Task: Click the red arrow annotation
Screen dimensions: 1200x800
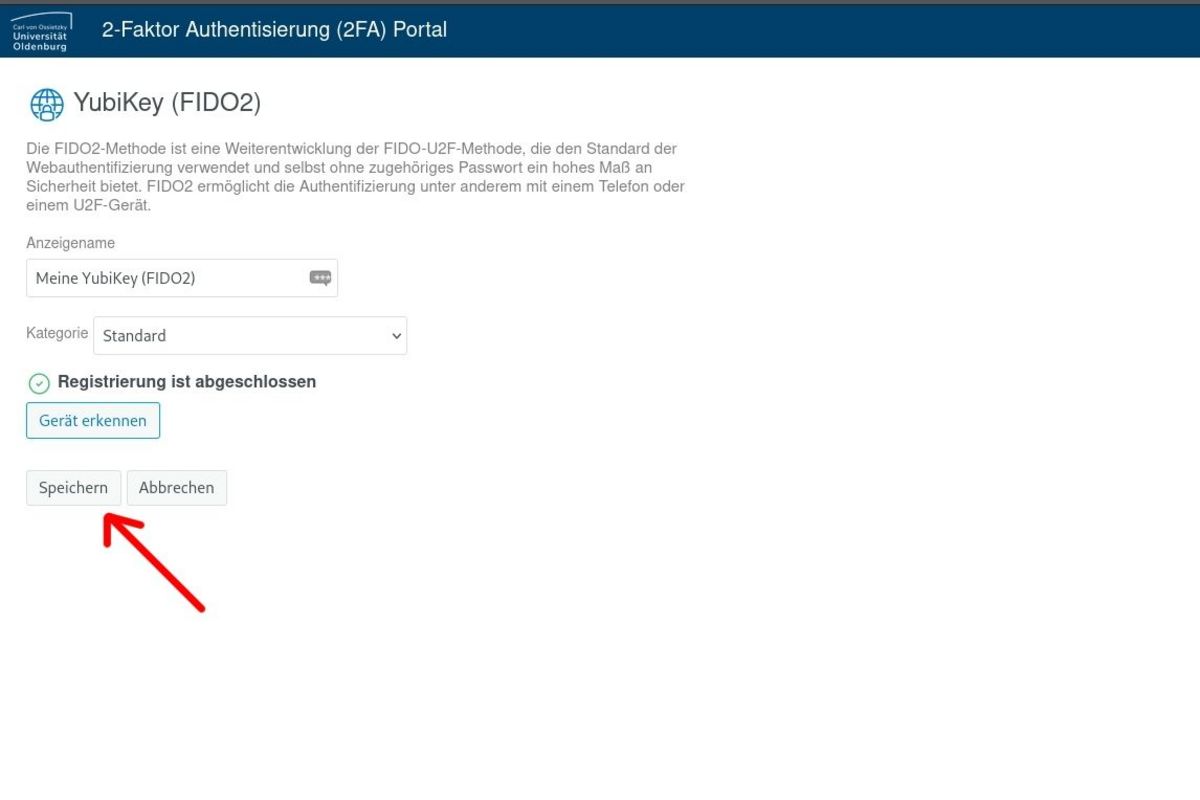Action: point(155,563)
